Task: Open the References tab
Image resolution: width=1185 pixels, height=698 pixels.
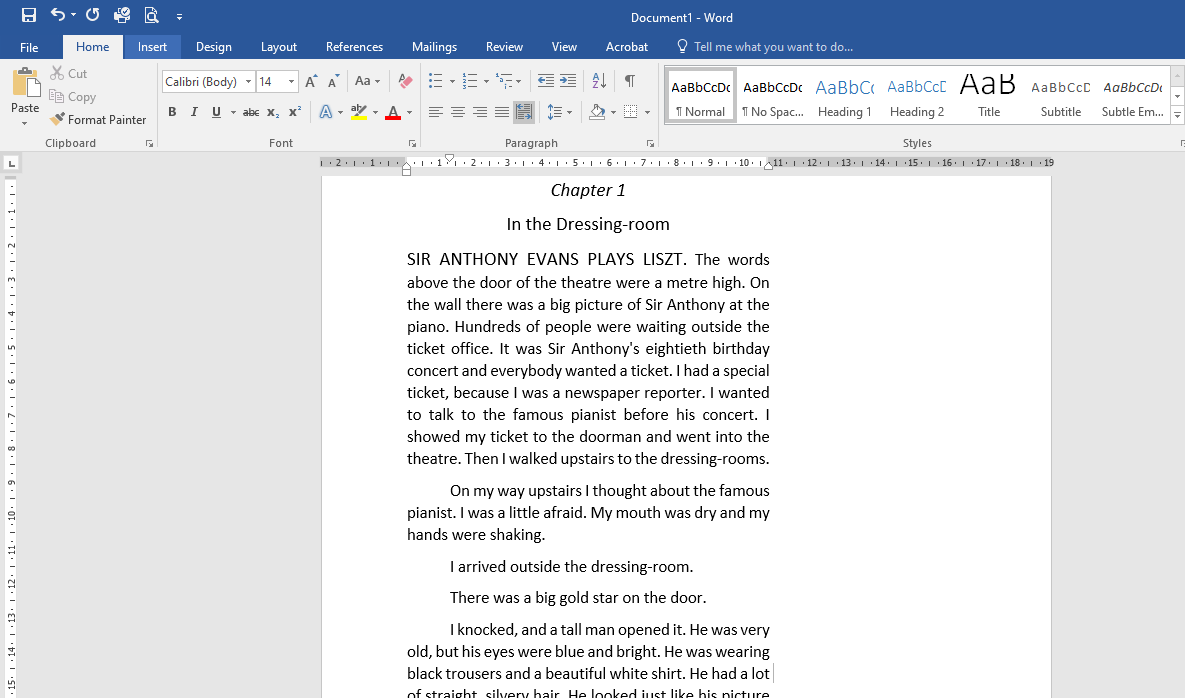Action: pyautogui.click(x=354, y=47)
